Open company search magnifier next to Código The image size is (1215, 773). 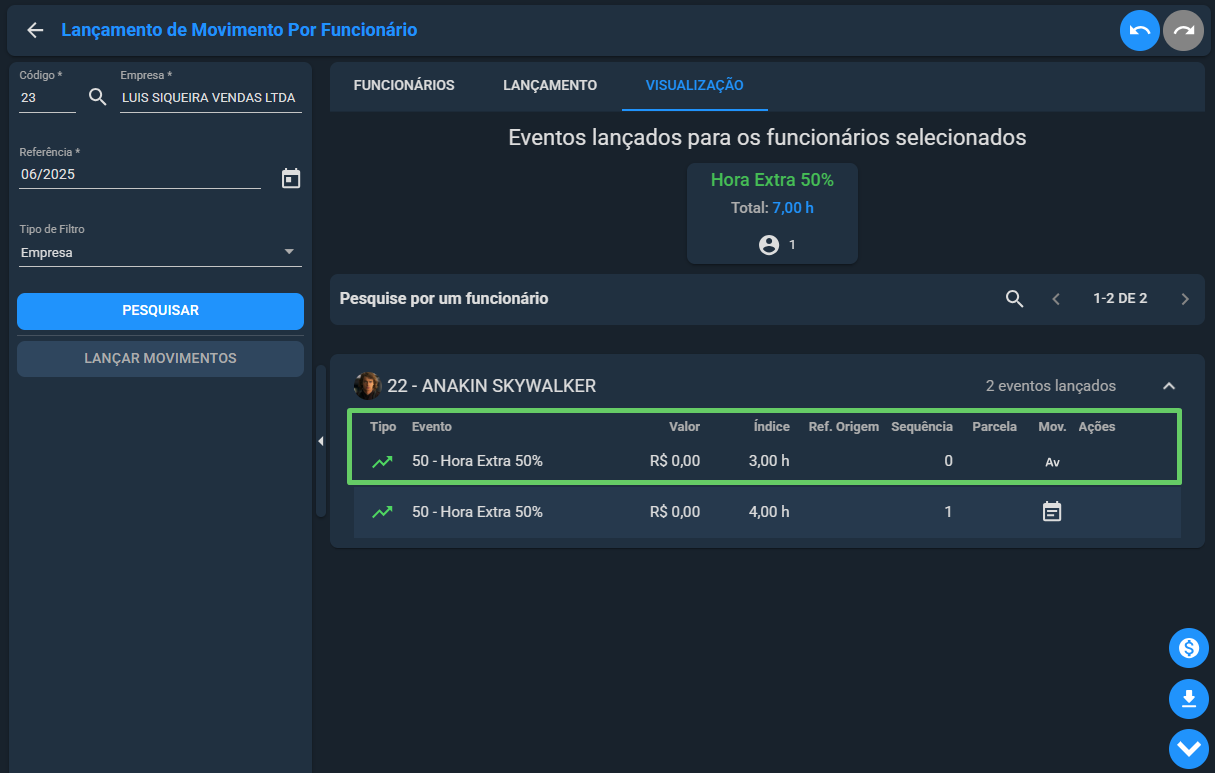click(97, 97)
